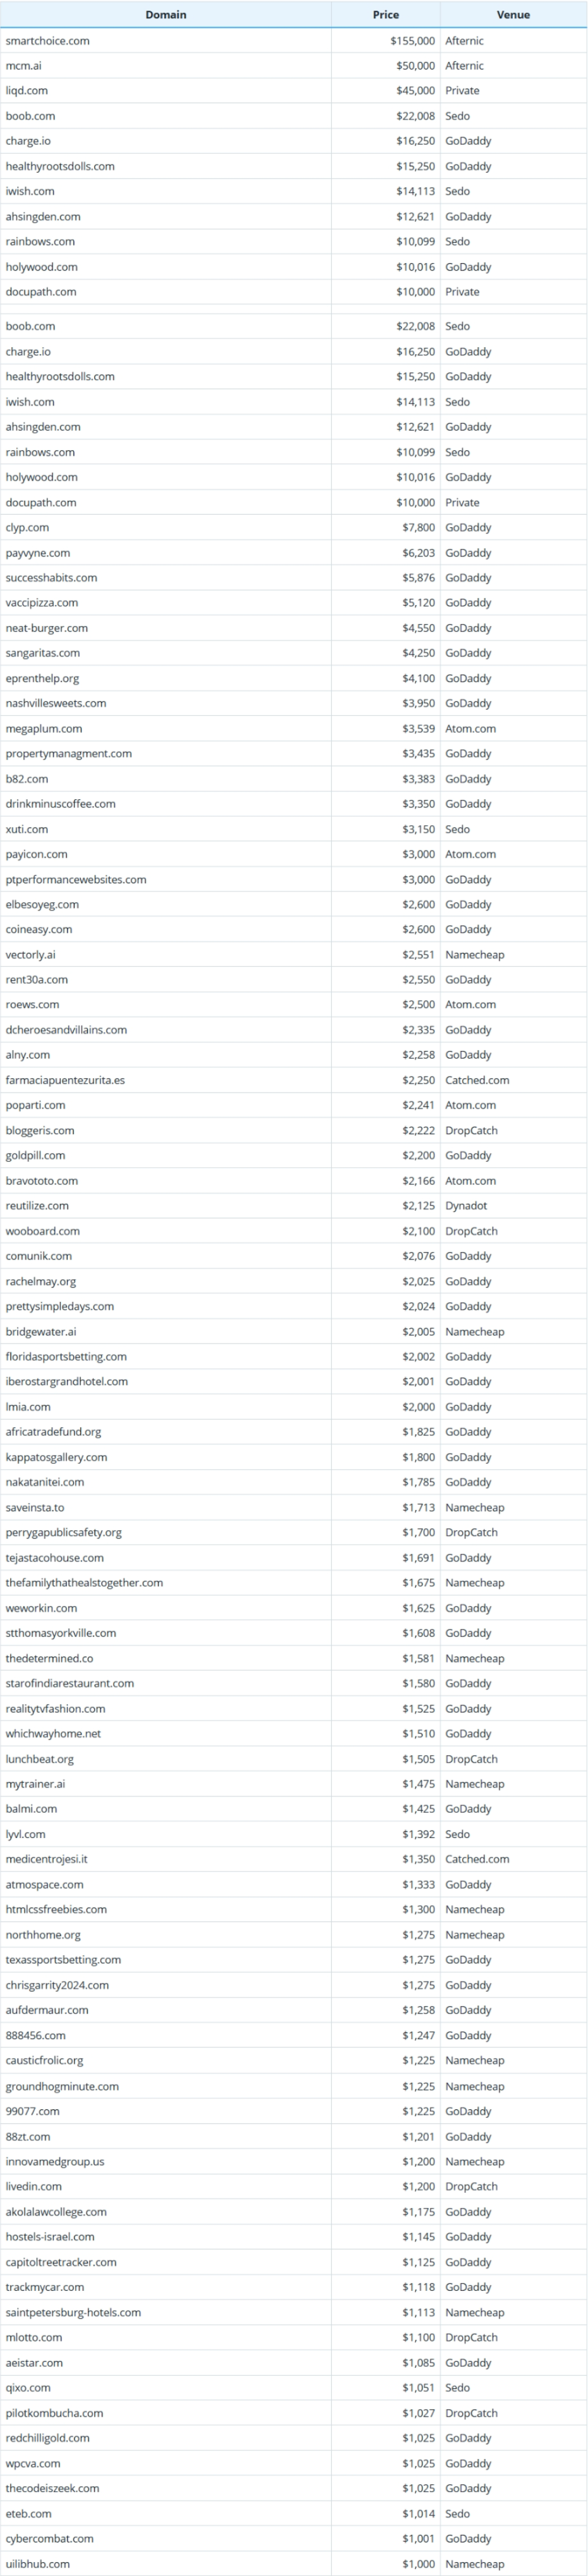Click medicentrojesi.it domain name
This screenshot has width=588, height=2576.
click(46, 1859)
